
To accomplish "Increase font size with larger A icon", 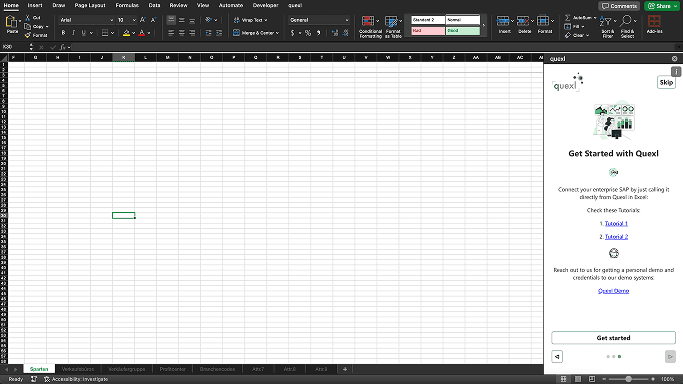I will (142, 20).
